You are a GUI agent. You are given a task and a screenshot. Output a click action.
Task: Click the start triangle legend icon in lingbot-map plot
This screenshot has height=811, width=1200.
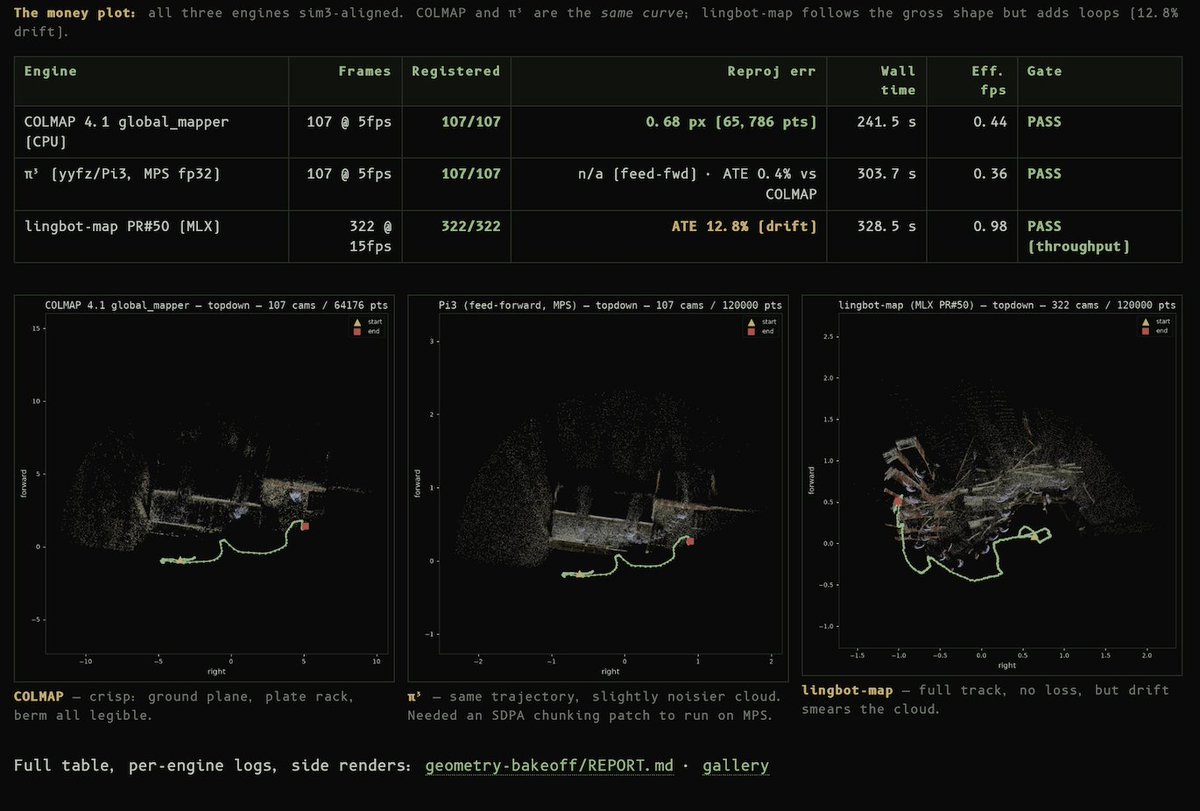pyautogui.click(x=1145, y=321)
